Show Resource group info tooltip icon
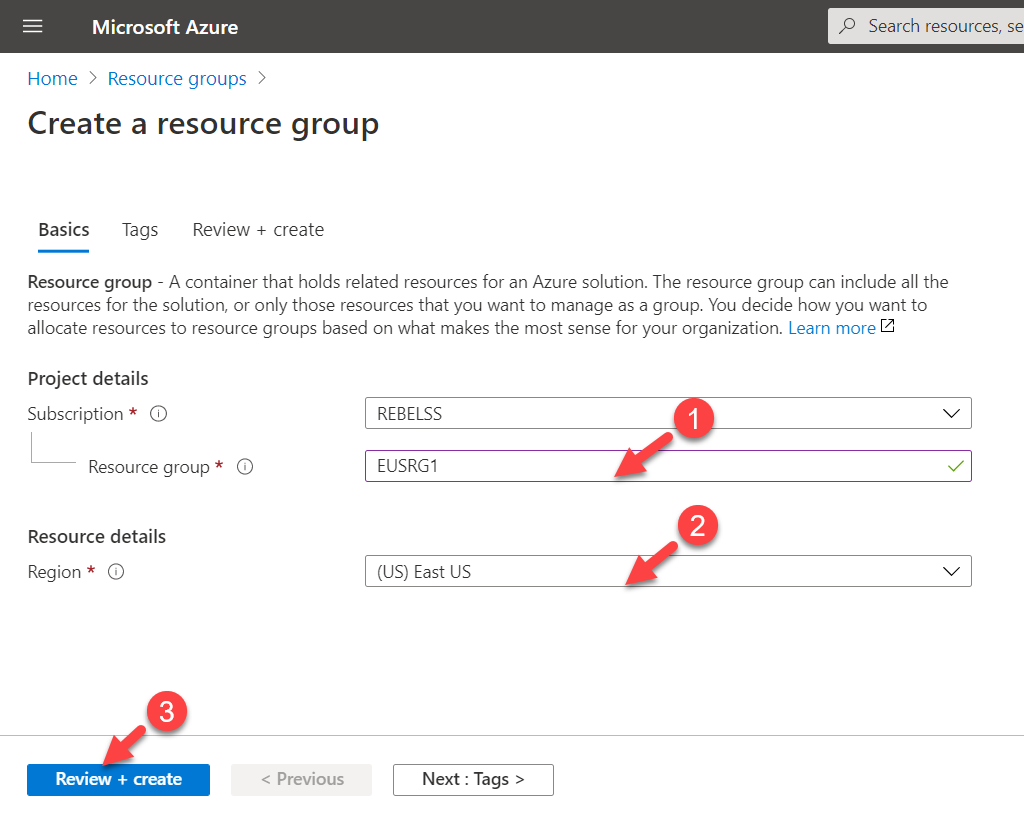Image resolution: width=1024 pixels, height=822 pixels. pos(245,467)
